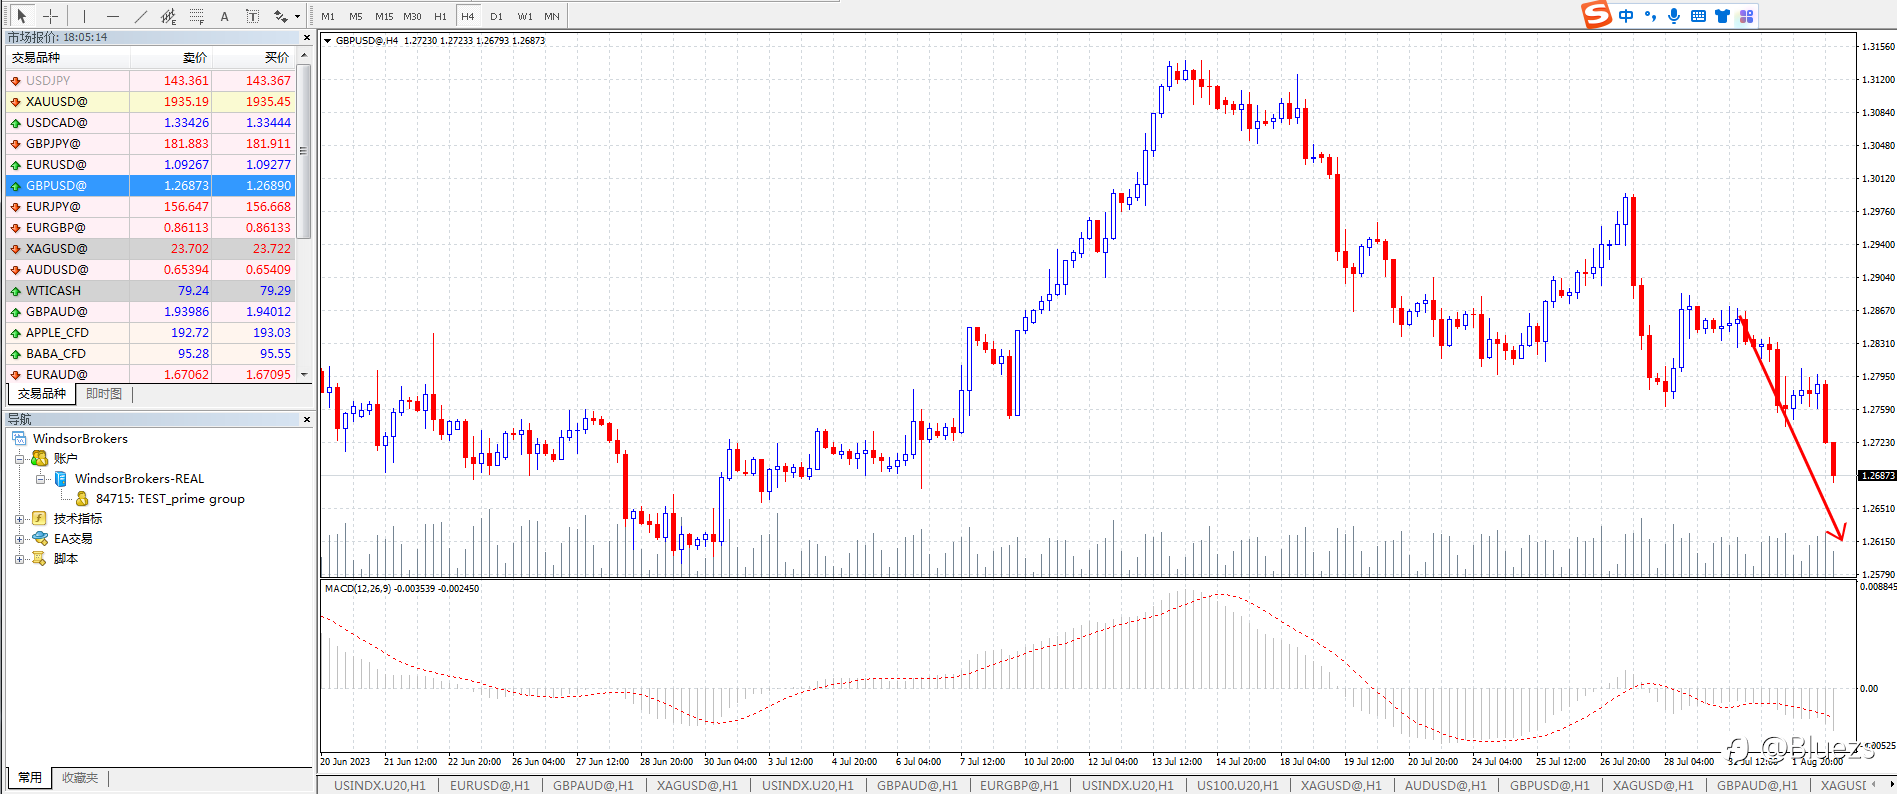Open the 收藏夹 favorites tab
This screenshot has width=1897, height=794.
click(80, 777)
